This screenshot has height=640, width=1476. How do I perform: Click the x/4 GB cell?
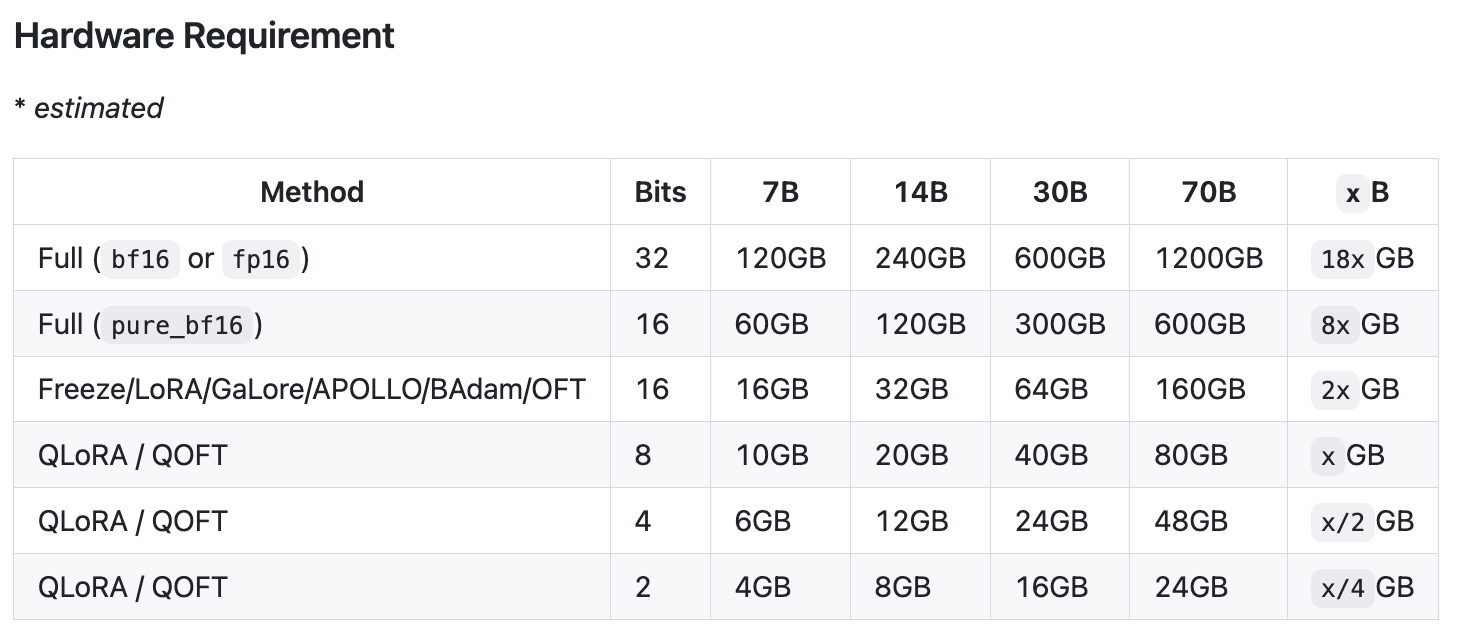(1366, 587)
